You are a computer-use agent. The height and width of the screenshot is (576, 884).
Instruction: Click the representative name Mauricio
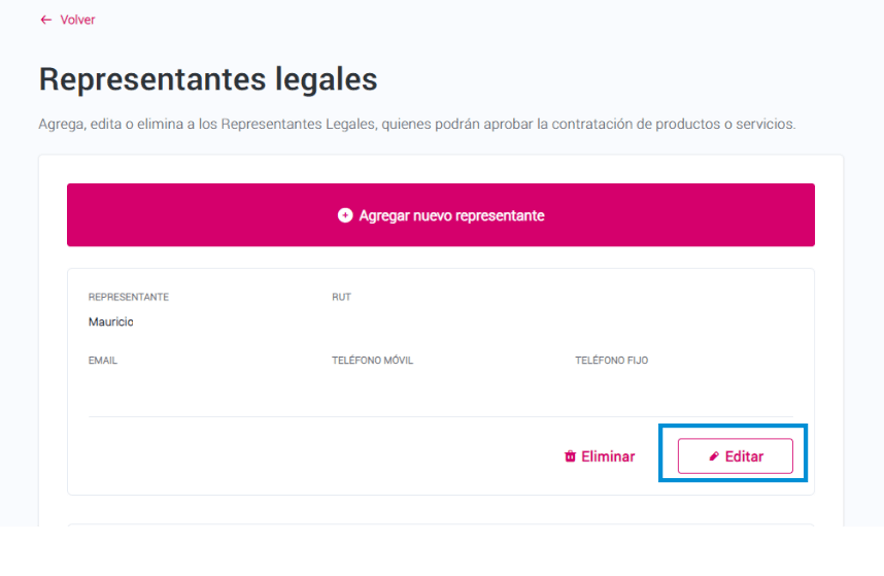tap(111, 322)
